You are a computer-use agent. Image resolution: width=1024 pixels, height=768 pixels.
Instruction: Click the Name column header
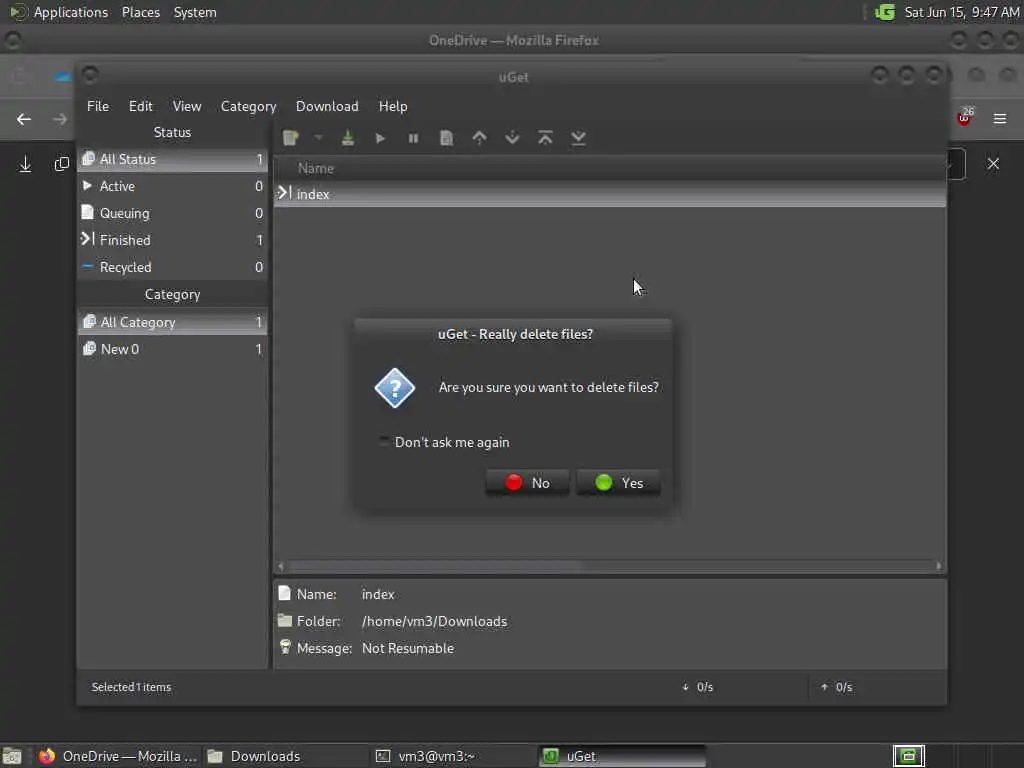point(610,168)
